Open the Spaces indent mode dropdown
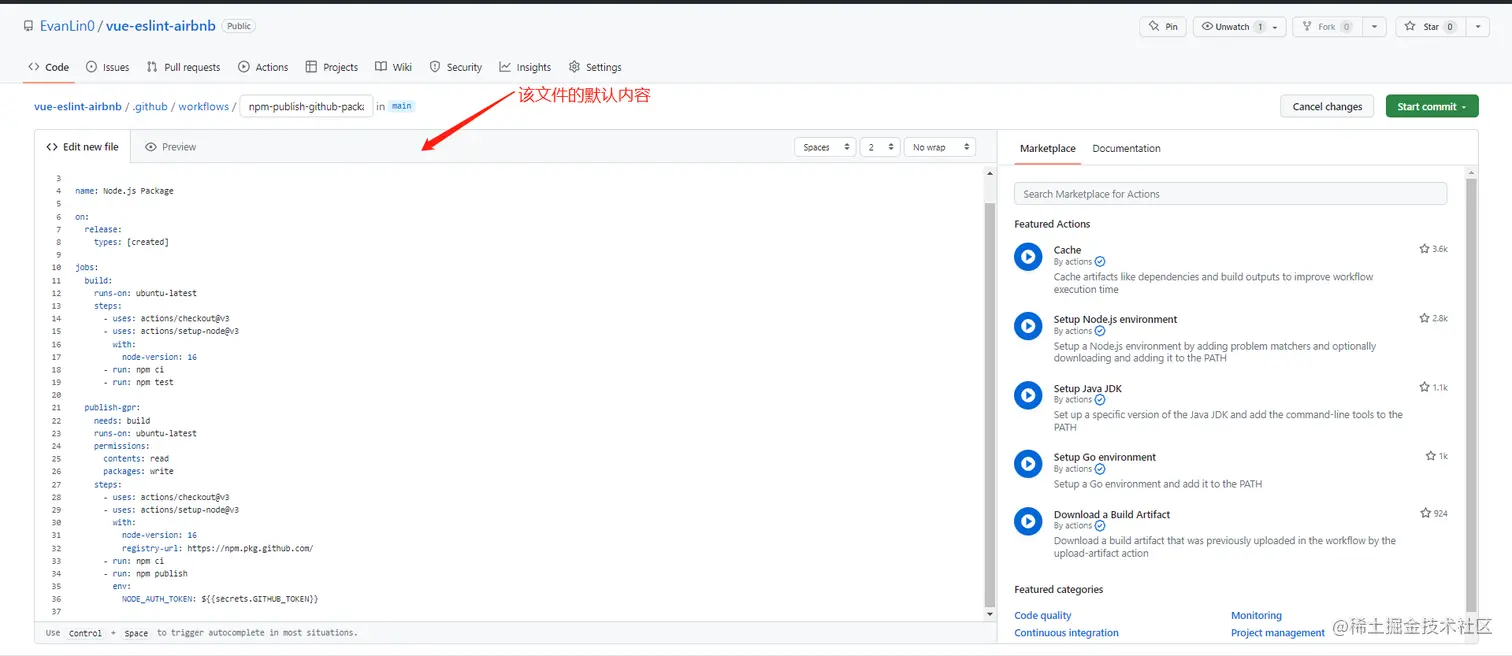 (x=825, y=147)
